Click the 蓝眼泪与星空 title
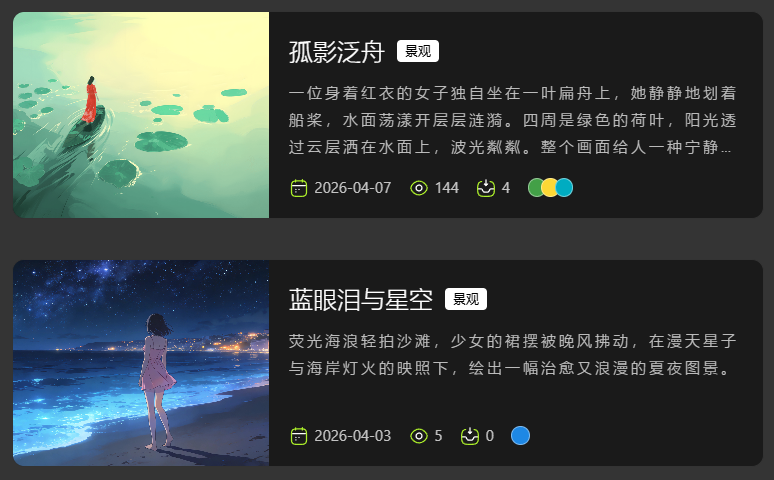The image size is (774, 480). click(x=360, y=299)
